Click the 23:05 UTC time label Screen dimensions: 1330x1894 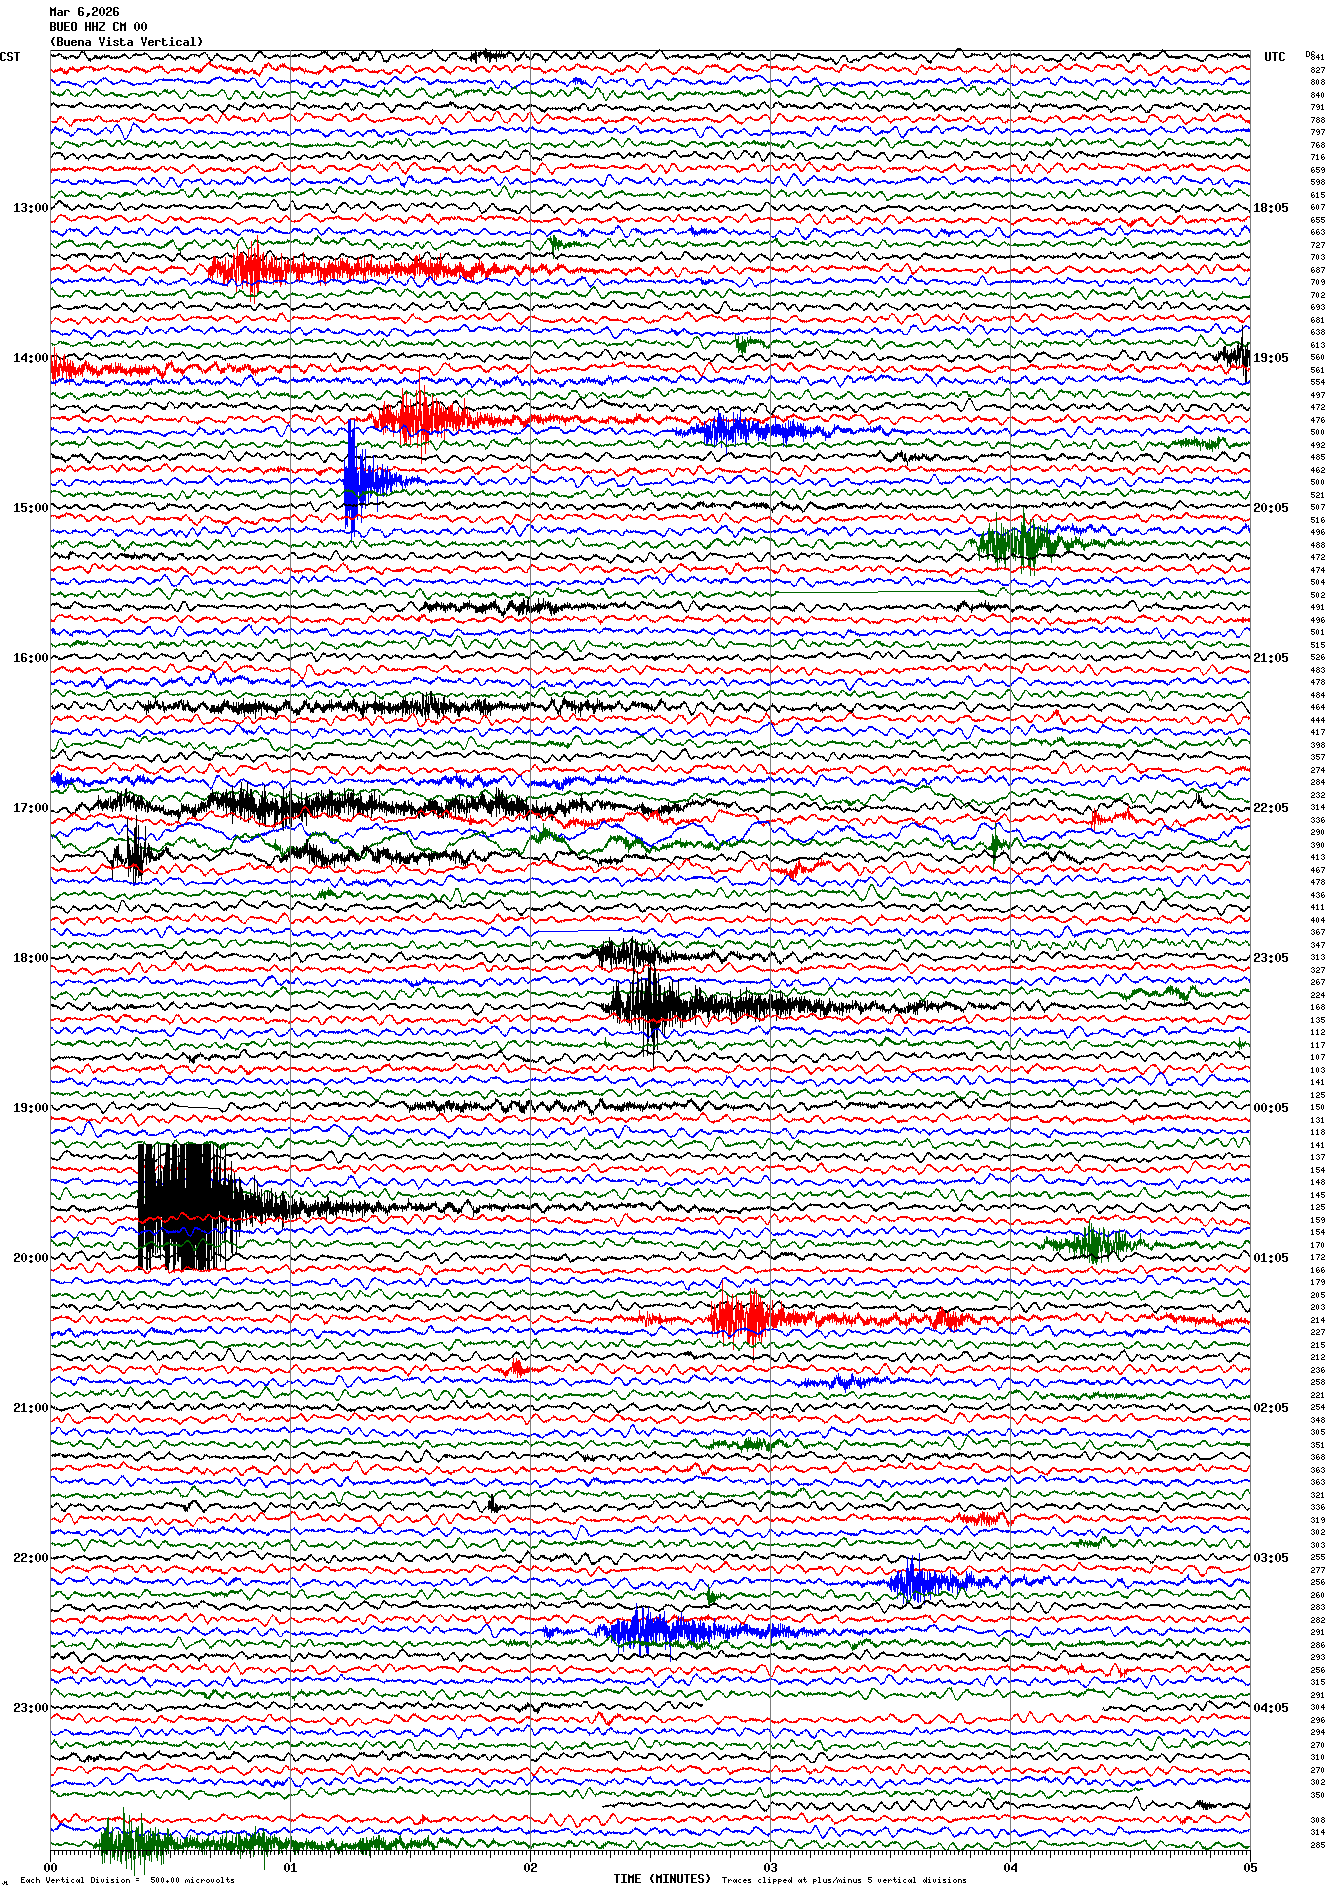tap(1270, 958)
